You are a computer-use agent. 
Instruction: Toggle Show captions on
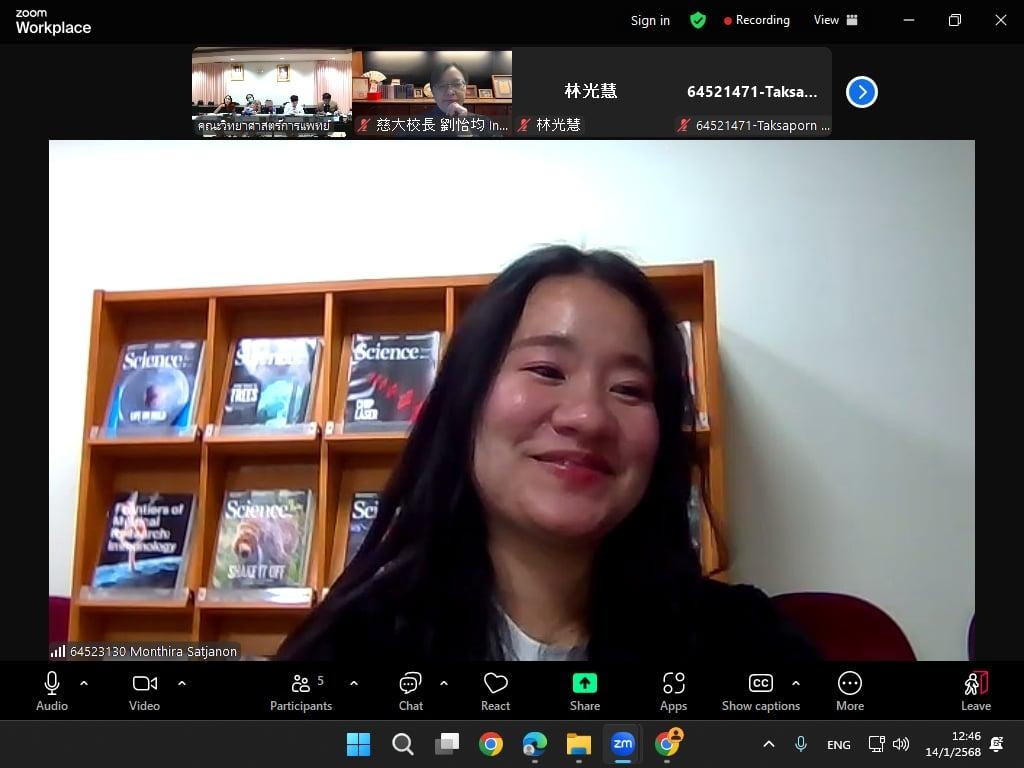pos(760,691)
